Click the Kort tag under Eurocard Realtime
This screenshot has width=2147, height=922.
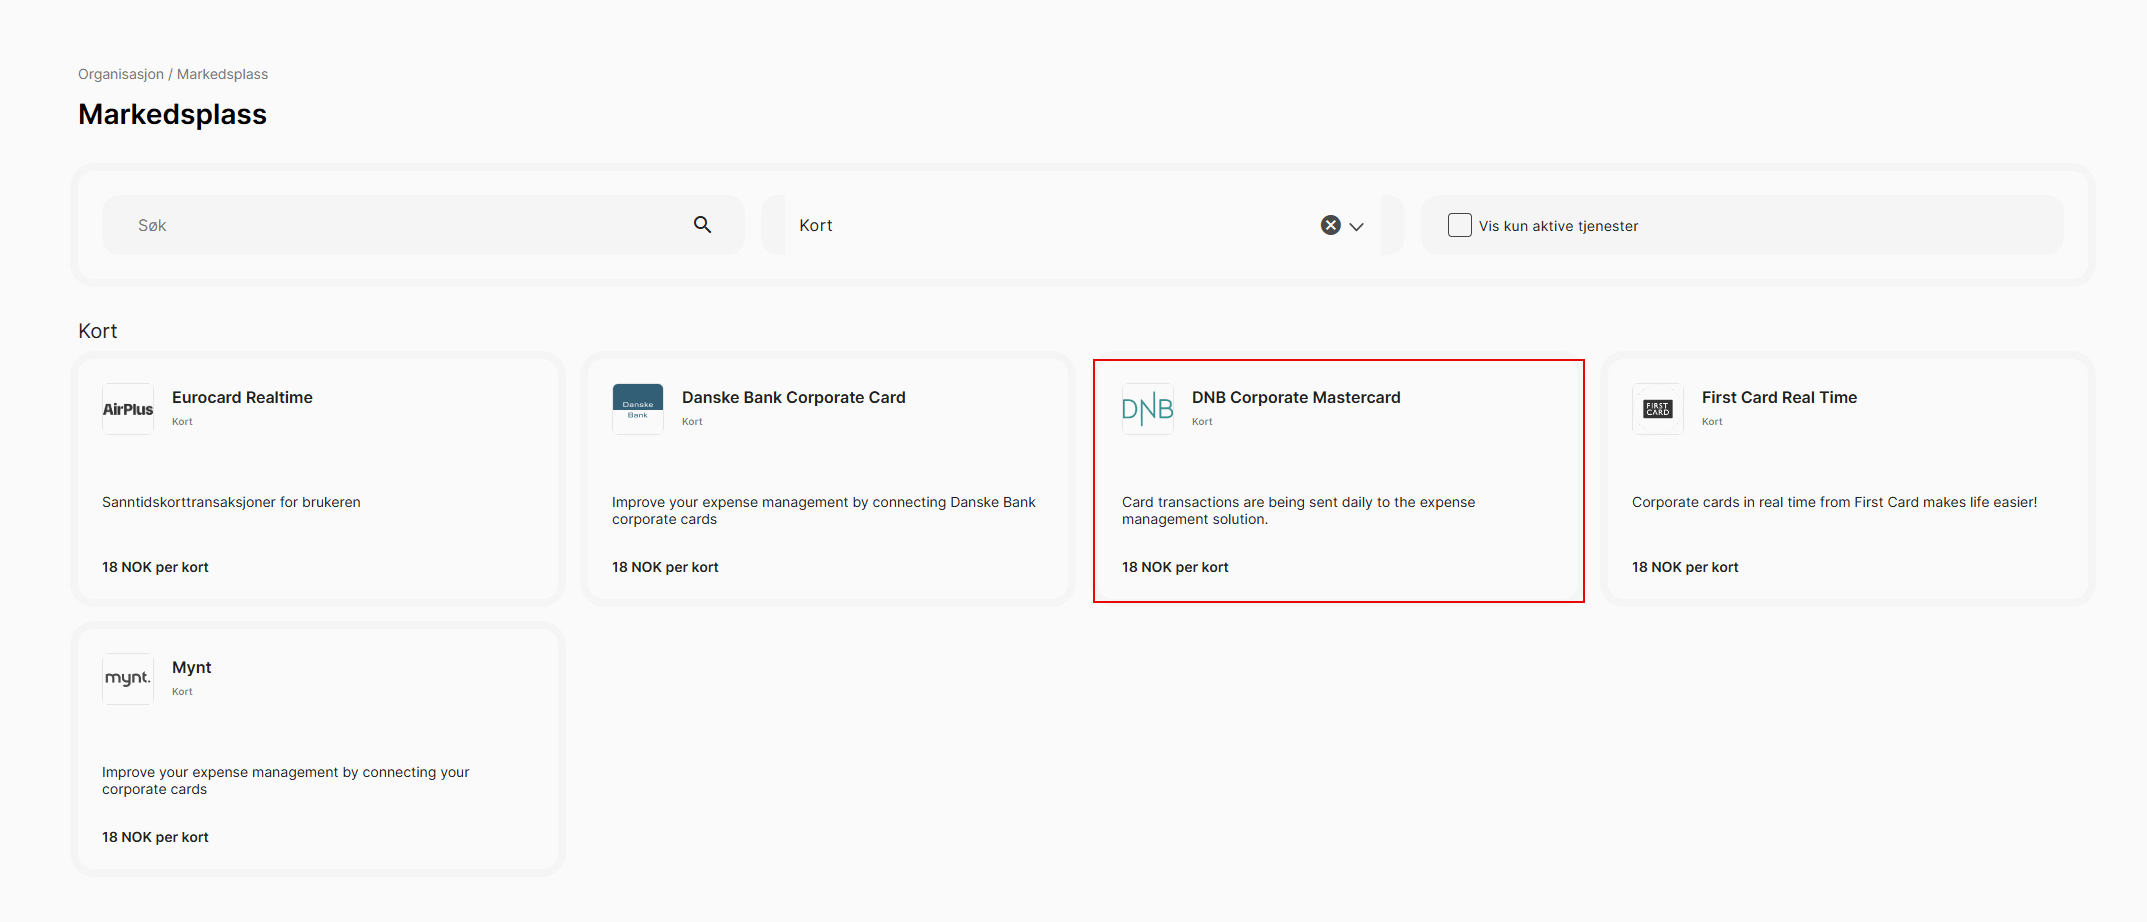(182, 421)
